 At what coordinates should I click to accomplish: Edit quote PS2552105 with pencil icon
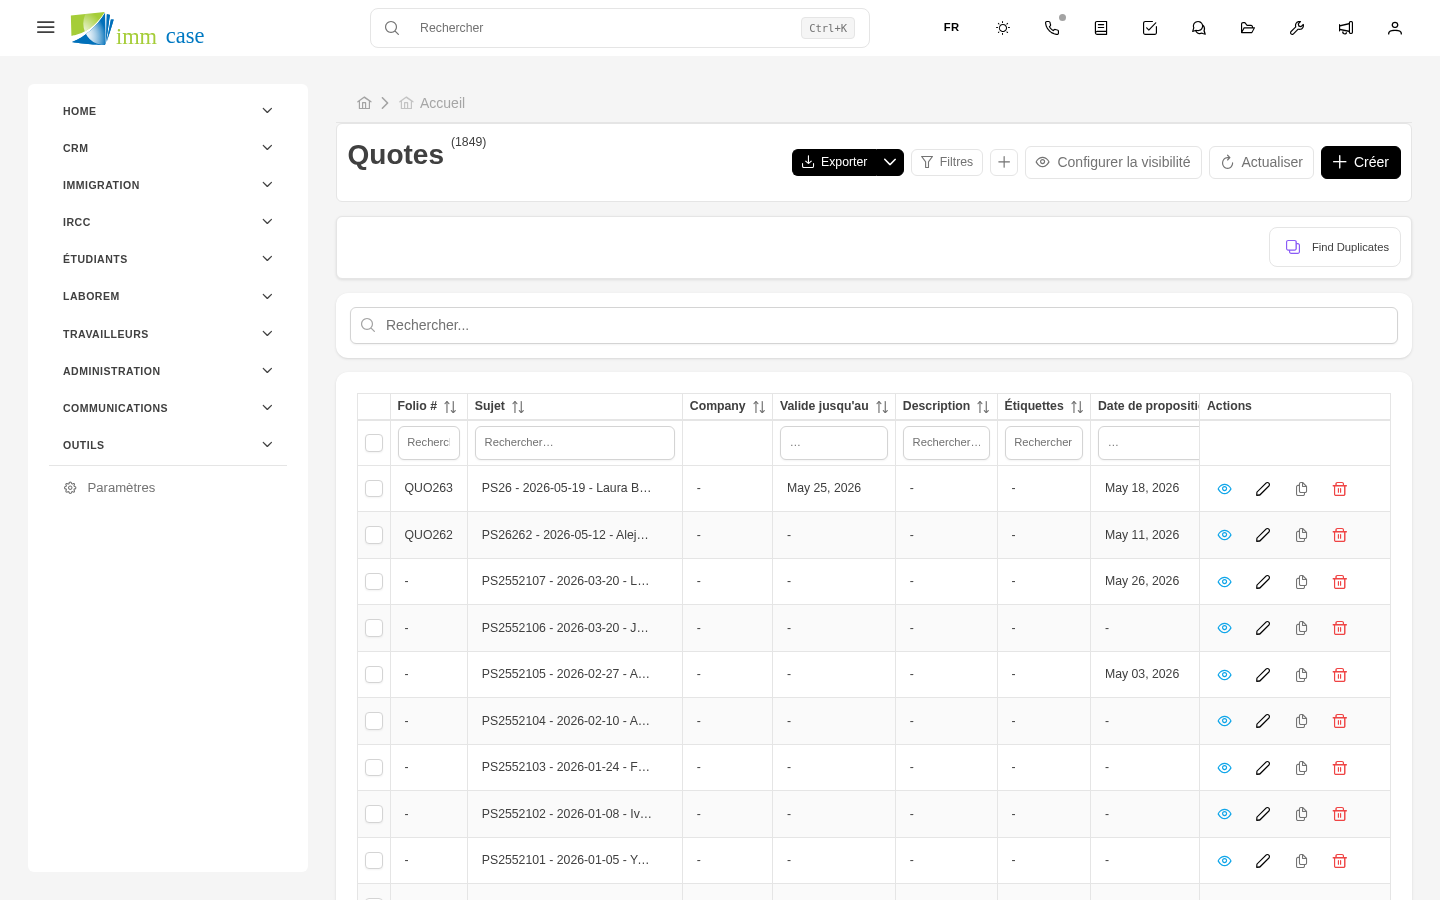[x=1263, y=675]
